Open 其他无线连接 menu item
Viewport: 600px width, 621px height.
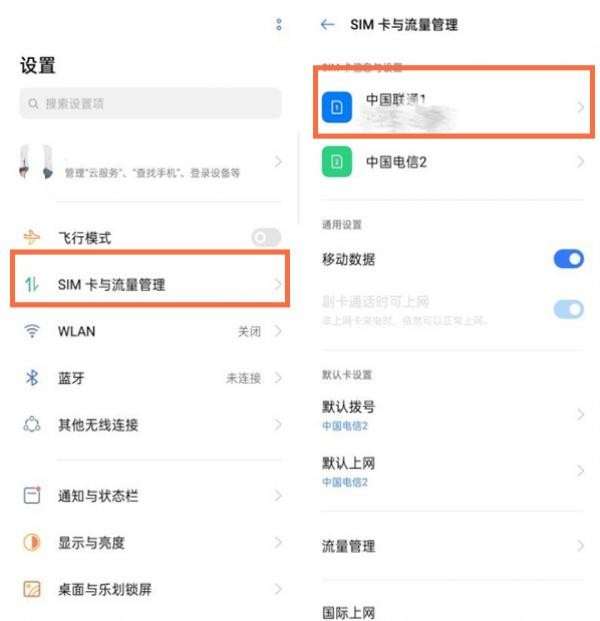[x=150, y=425]
